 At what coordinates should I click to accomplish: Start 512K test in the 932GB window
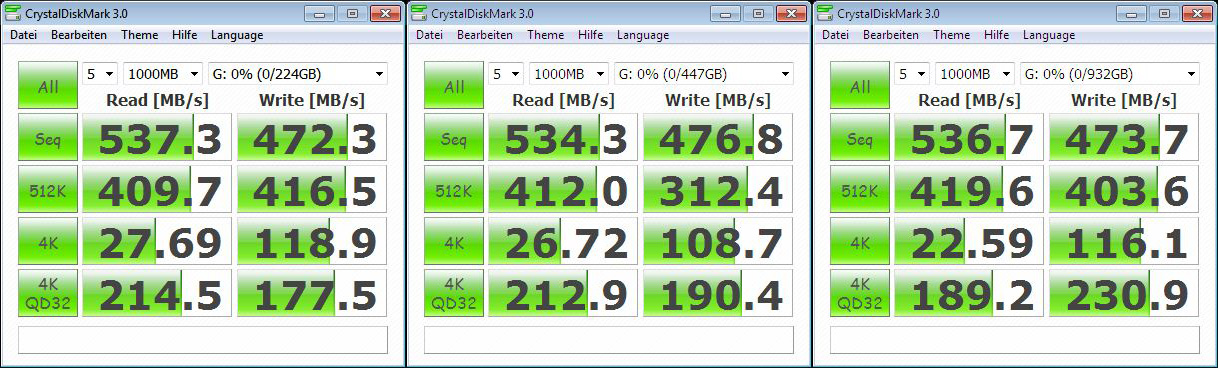(860, 190)
